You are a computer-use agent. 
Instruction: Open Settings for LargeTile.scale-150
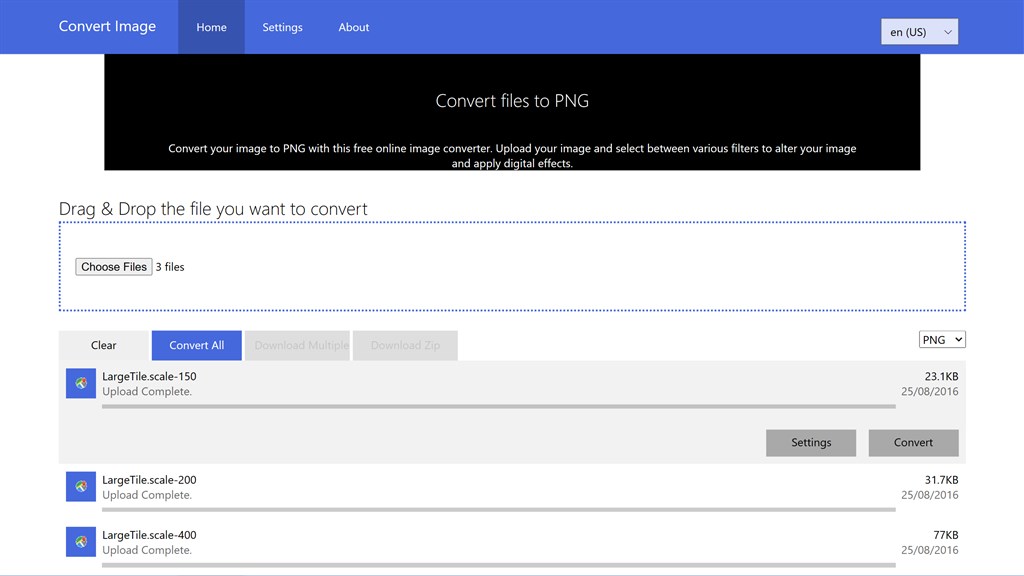tap(811, 442)
